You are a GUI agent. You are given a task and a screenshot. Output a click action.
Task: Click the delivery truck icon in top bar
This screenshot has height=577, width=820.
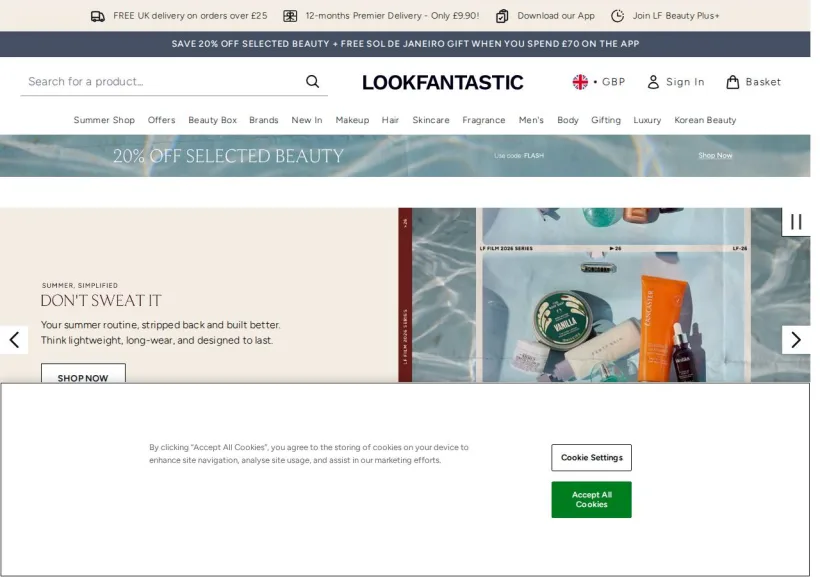(x=98, y=16)
